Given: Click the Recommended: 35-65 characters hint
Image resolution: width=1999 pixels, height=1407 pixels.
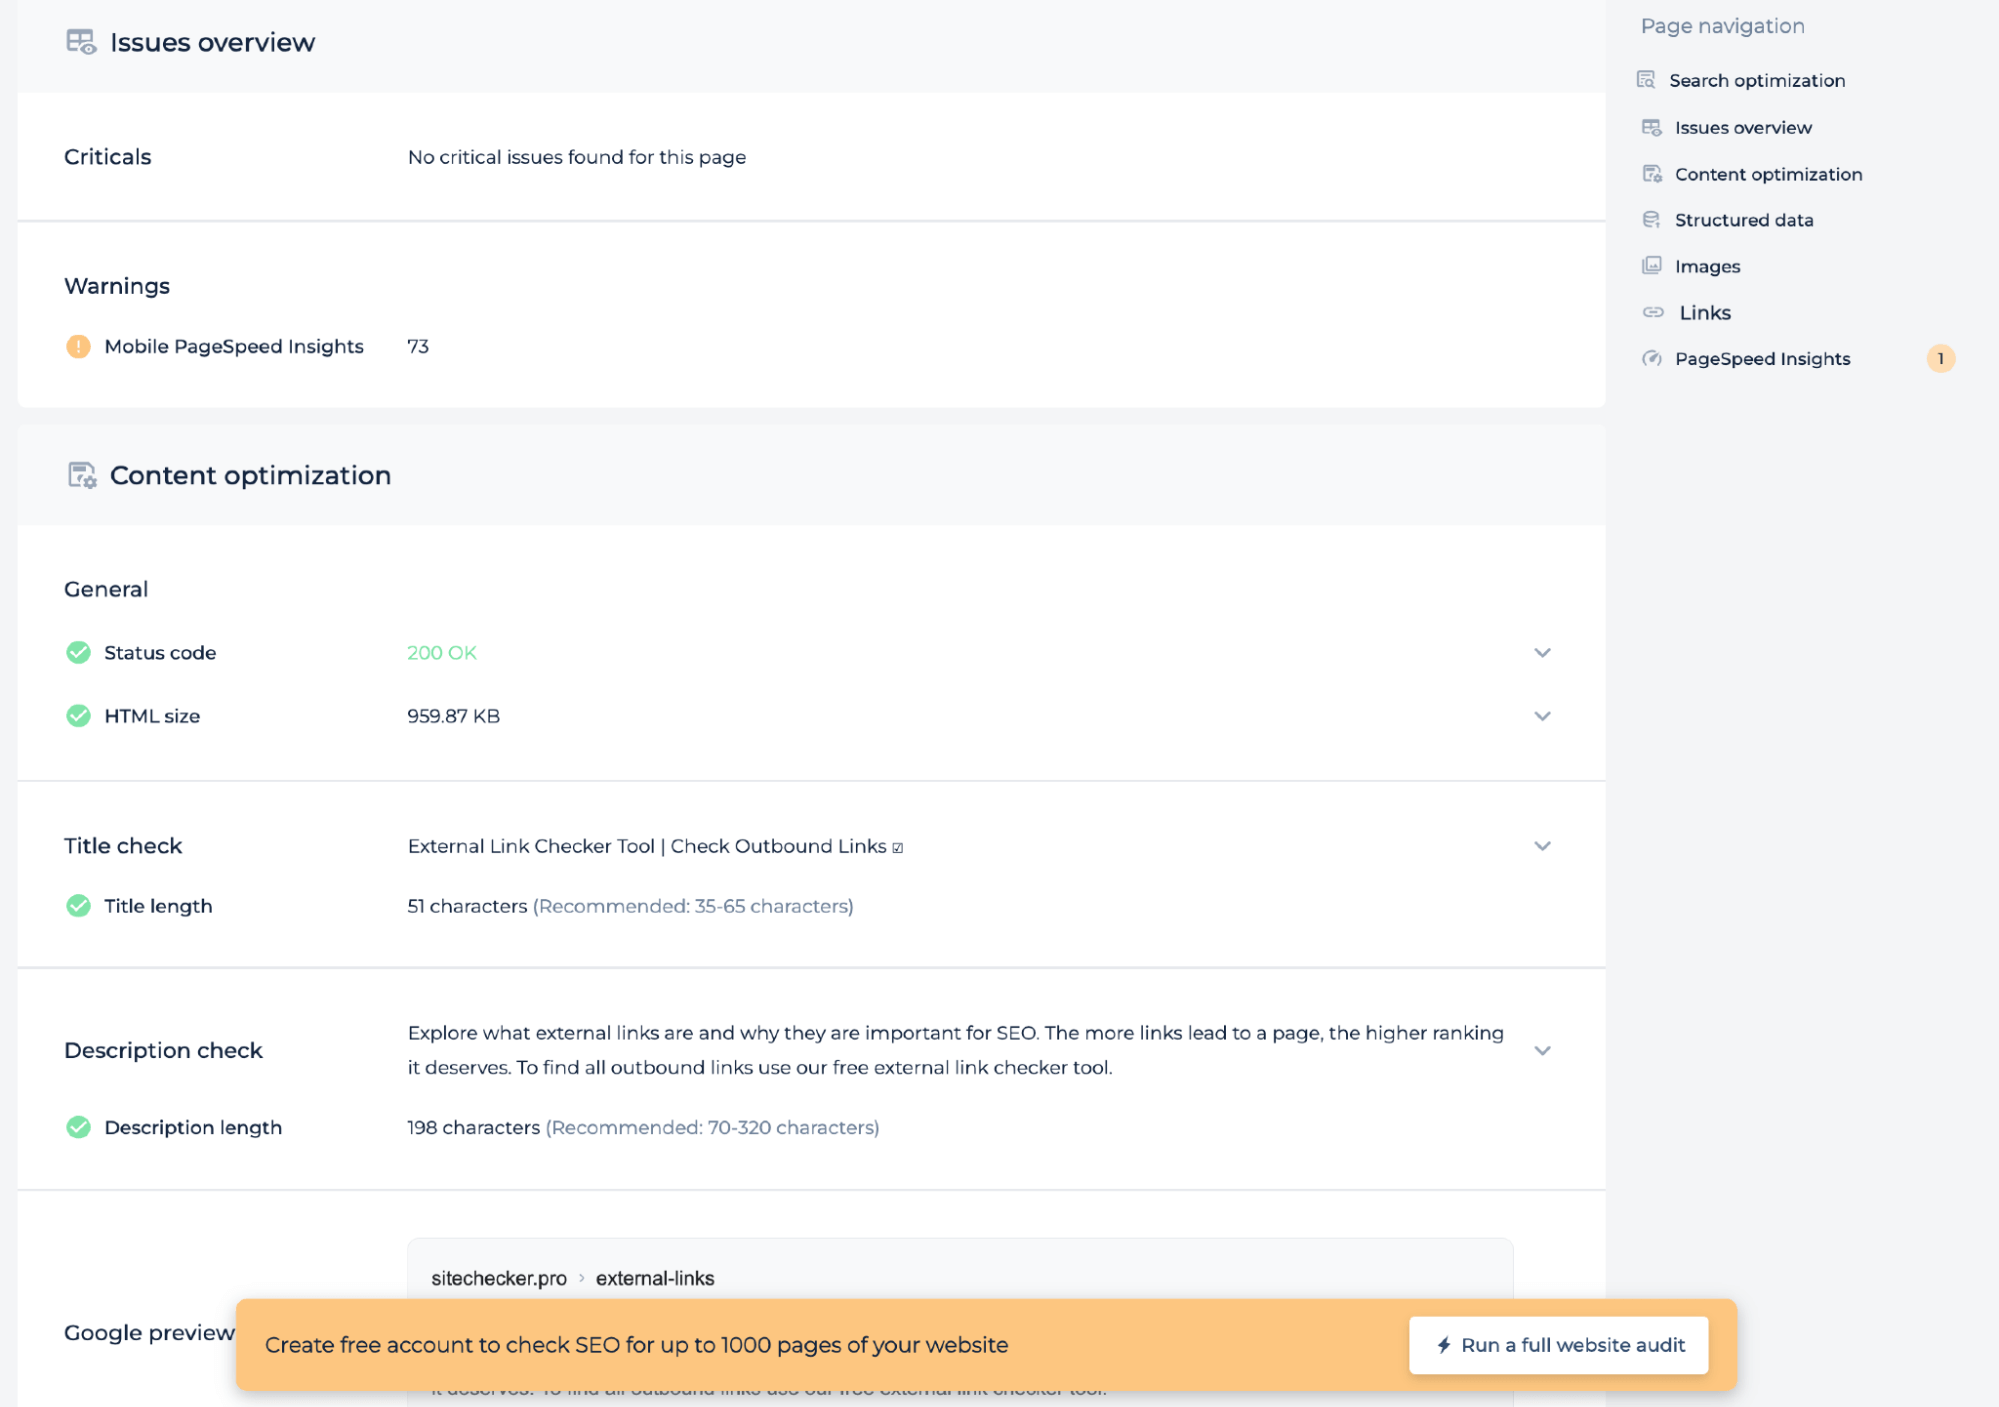Looking at the screenshot, I should pos(693,906).
